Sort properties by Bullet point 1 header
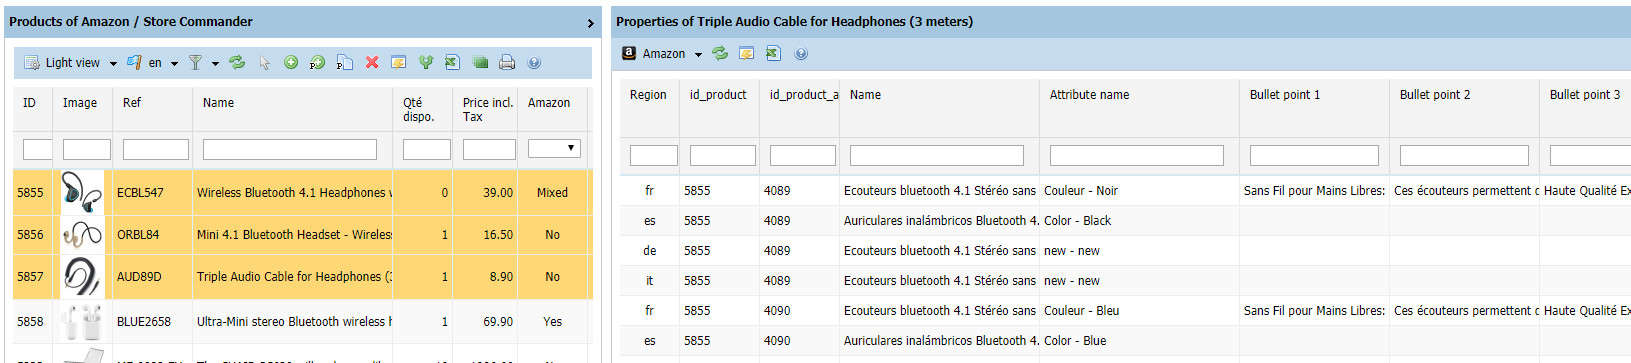Image resolution: width=1631 pixels, height=363 pixels. coord(1315,108)
